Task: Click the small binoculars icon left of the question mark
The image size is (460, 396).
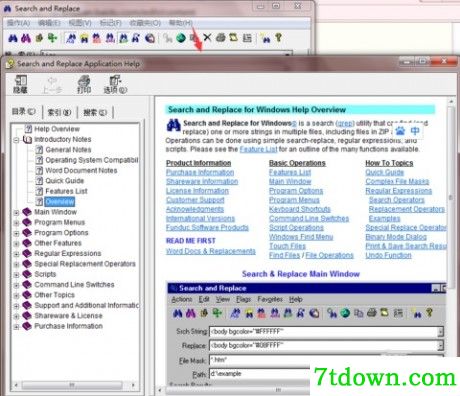Action: 266,38
